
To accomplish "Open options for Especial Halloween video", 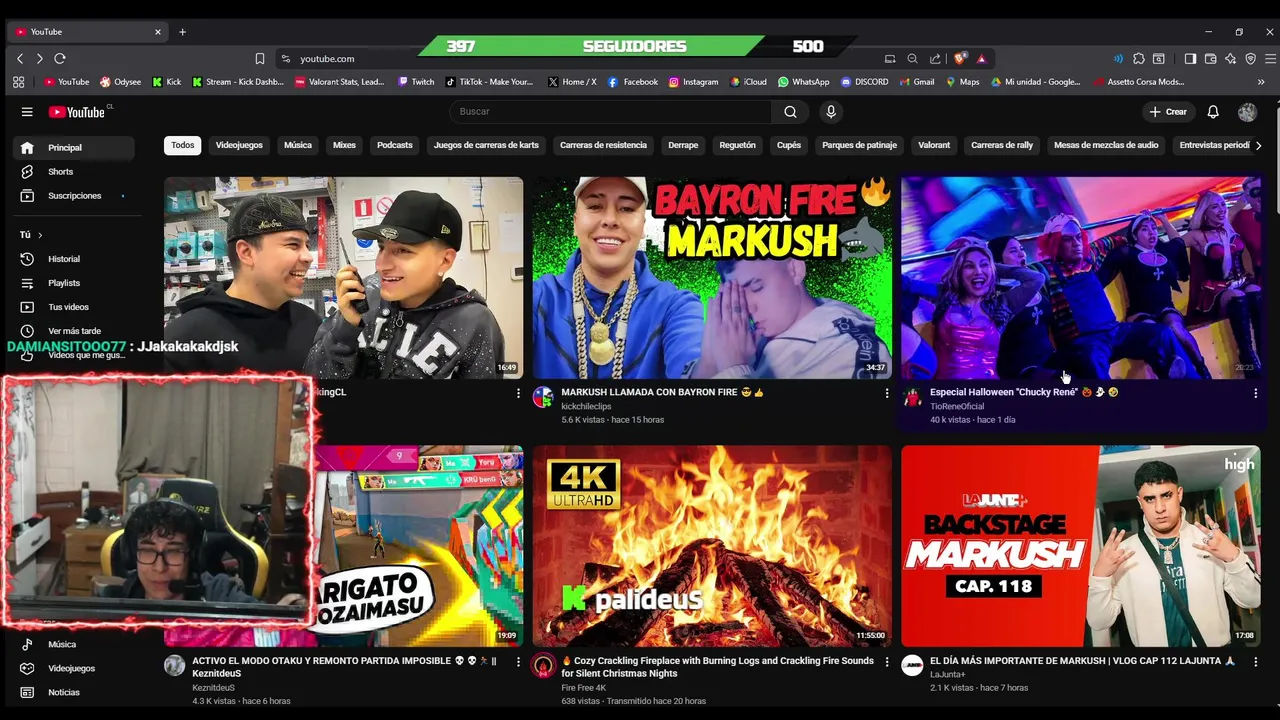I will [x=1255, y=394].
